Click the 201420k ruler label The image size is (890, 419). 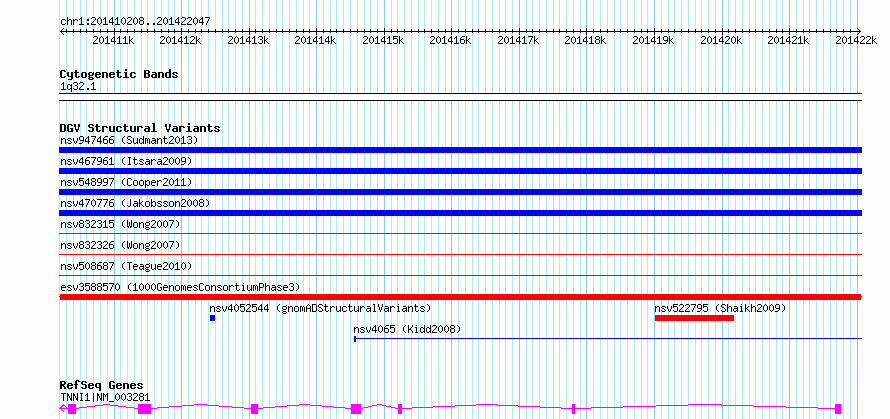[721, 40]
